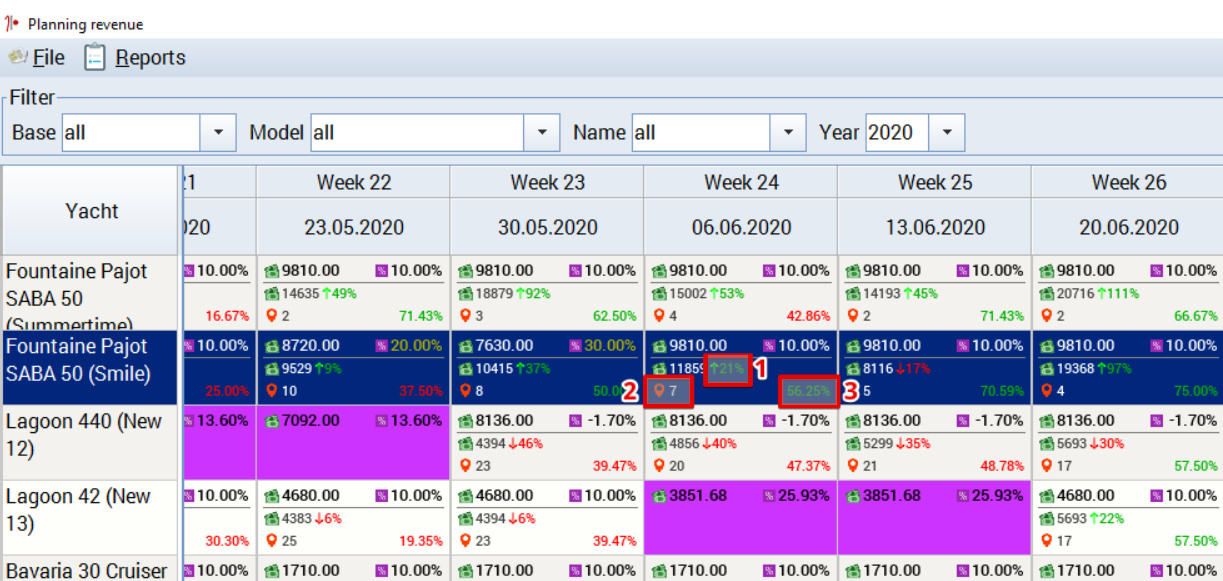Viewport: 1223px width, 581px height.
Task: Click the location pin icon beside 8
Action: pos(465,391)
